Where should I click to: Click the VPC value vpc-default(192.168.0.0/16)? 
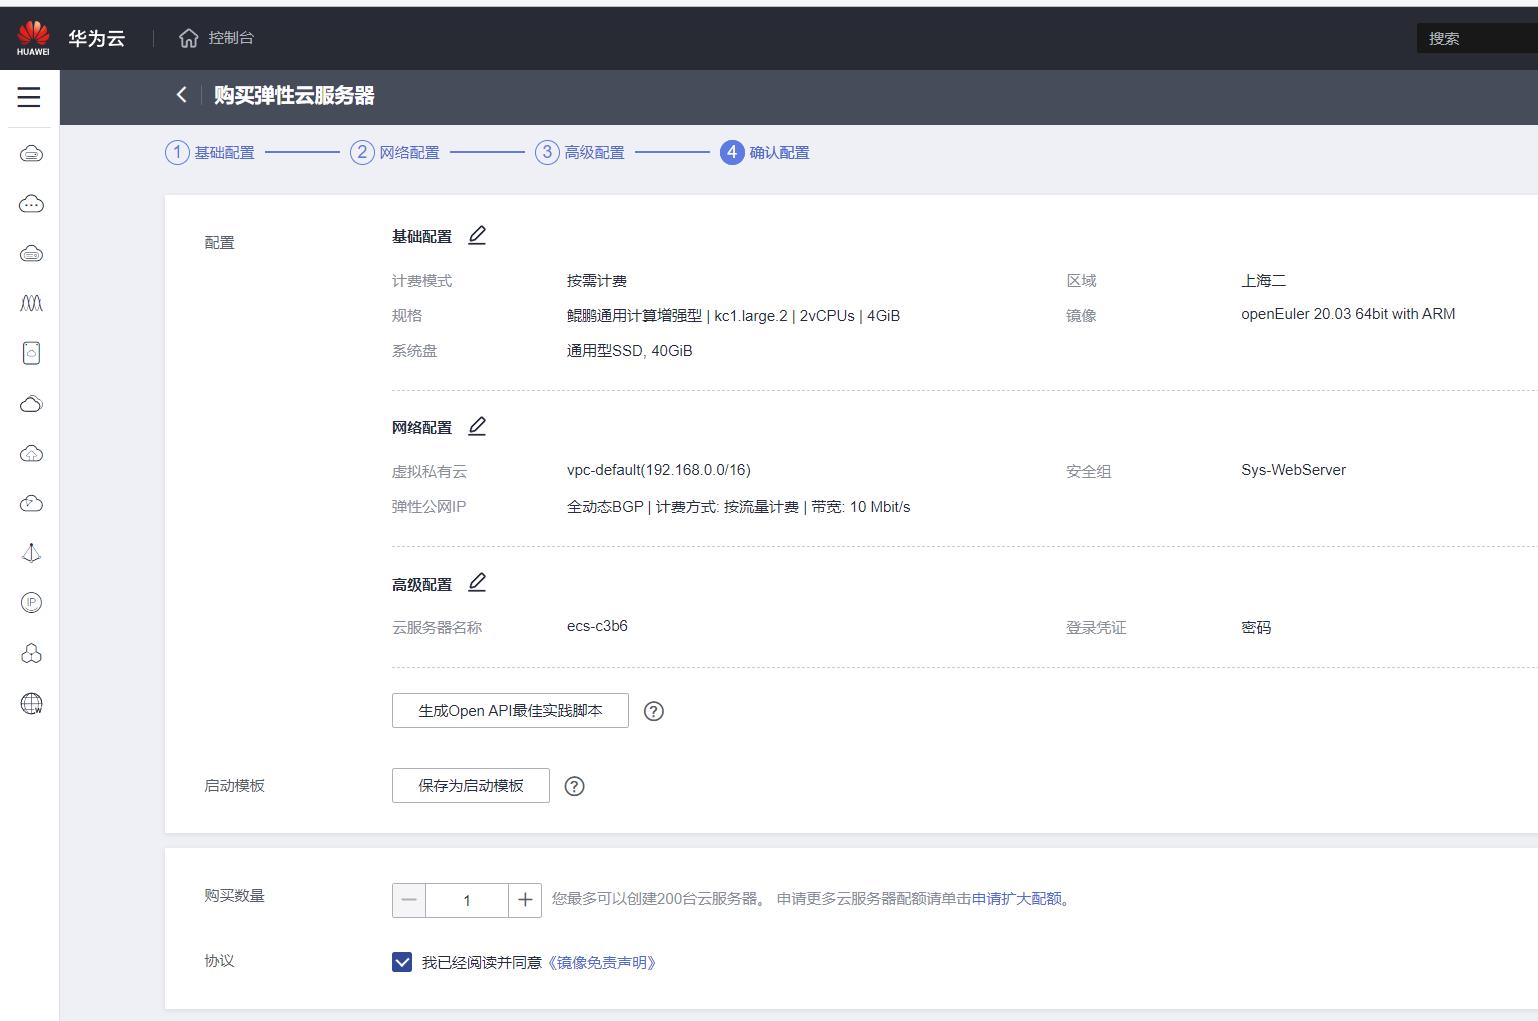[x=659, y=470]
